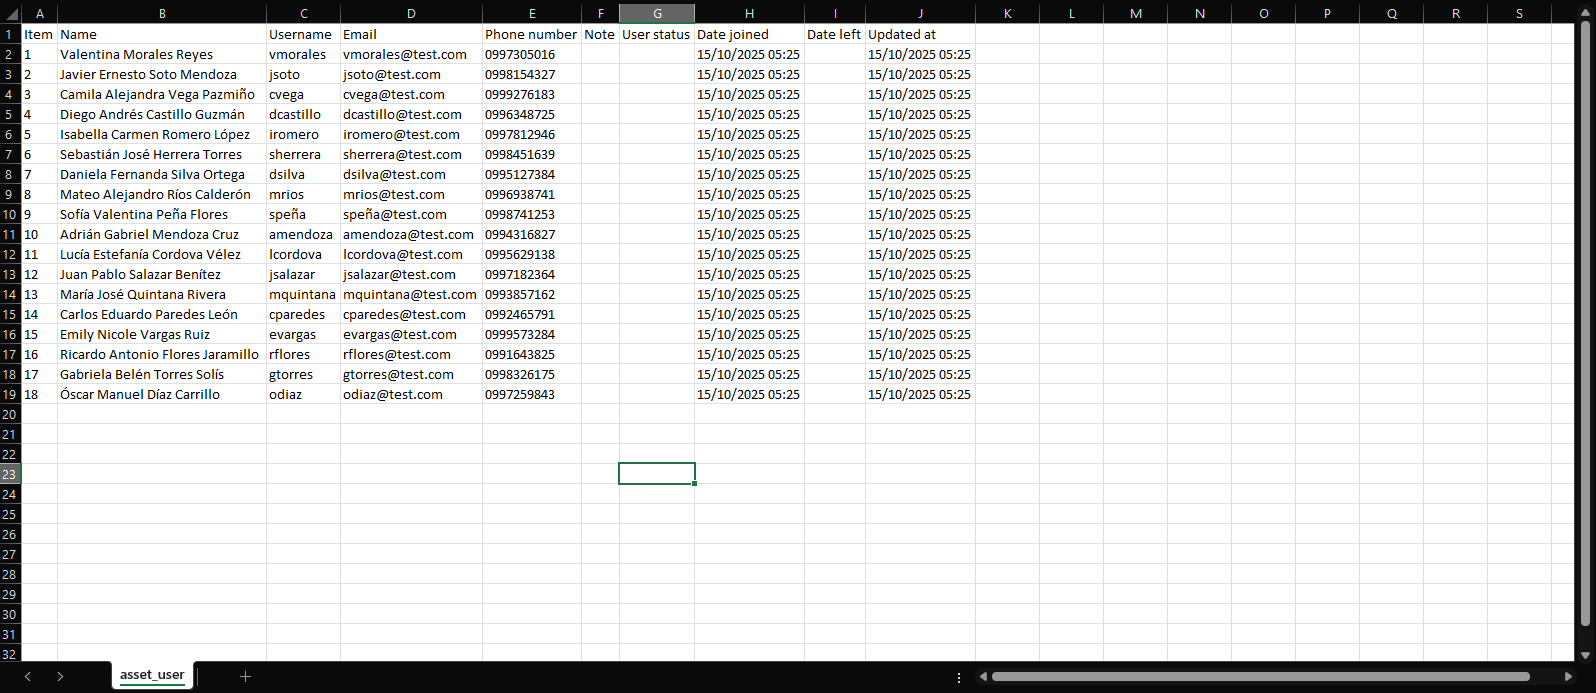Select the 'Date left' header cell
The height and width of the screenshot is (693, 1596).
(x=834, y=34)
